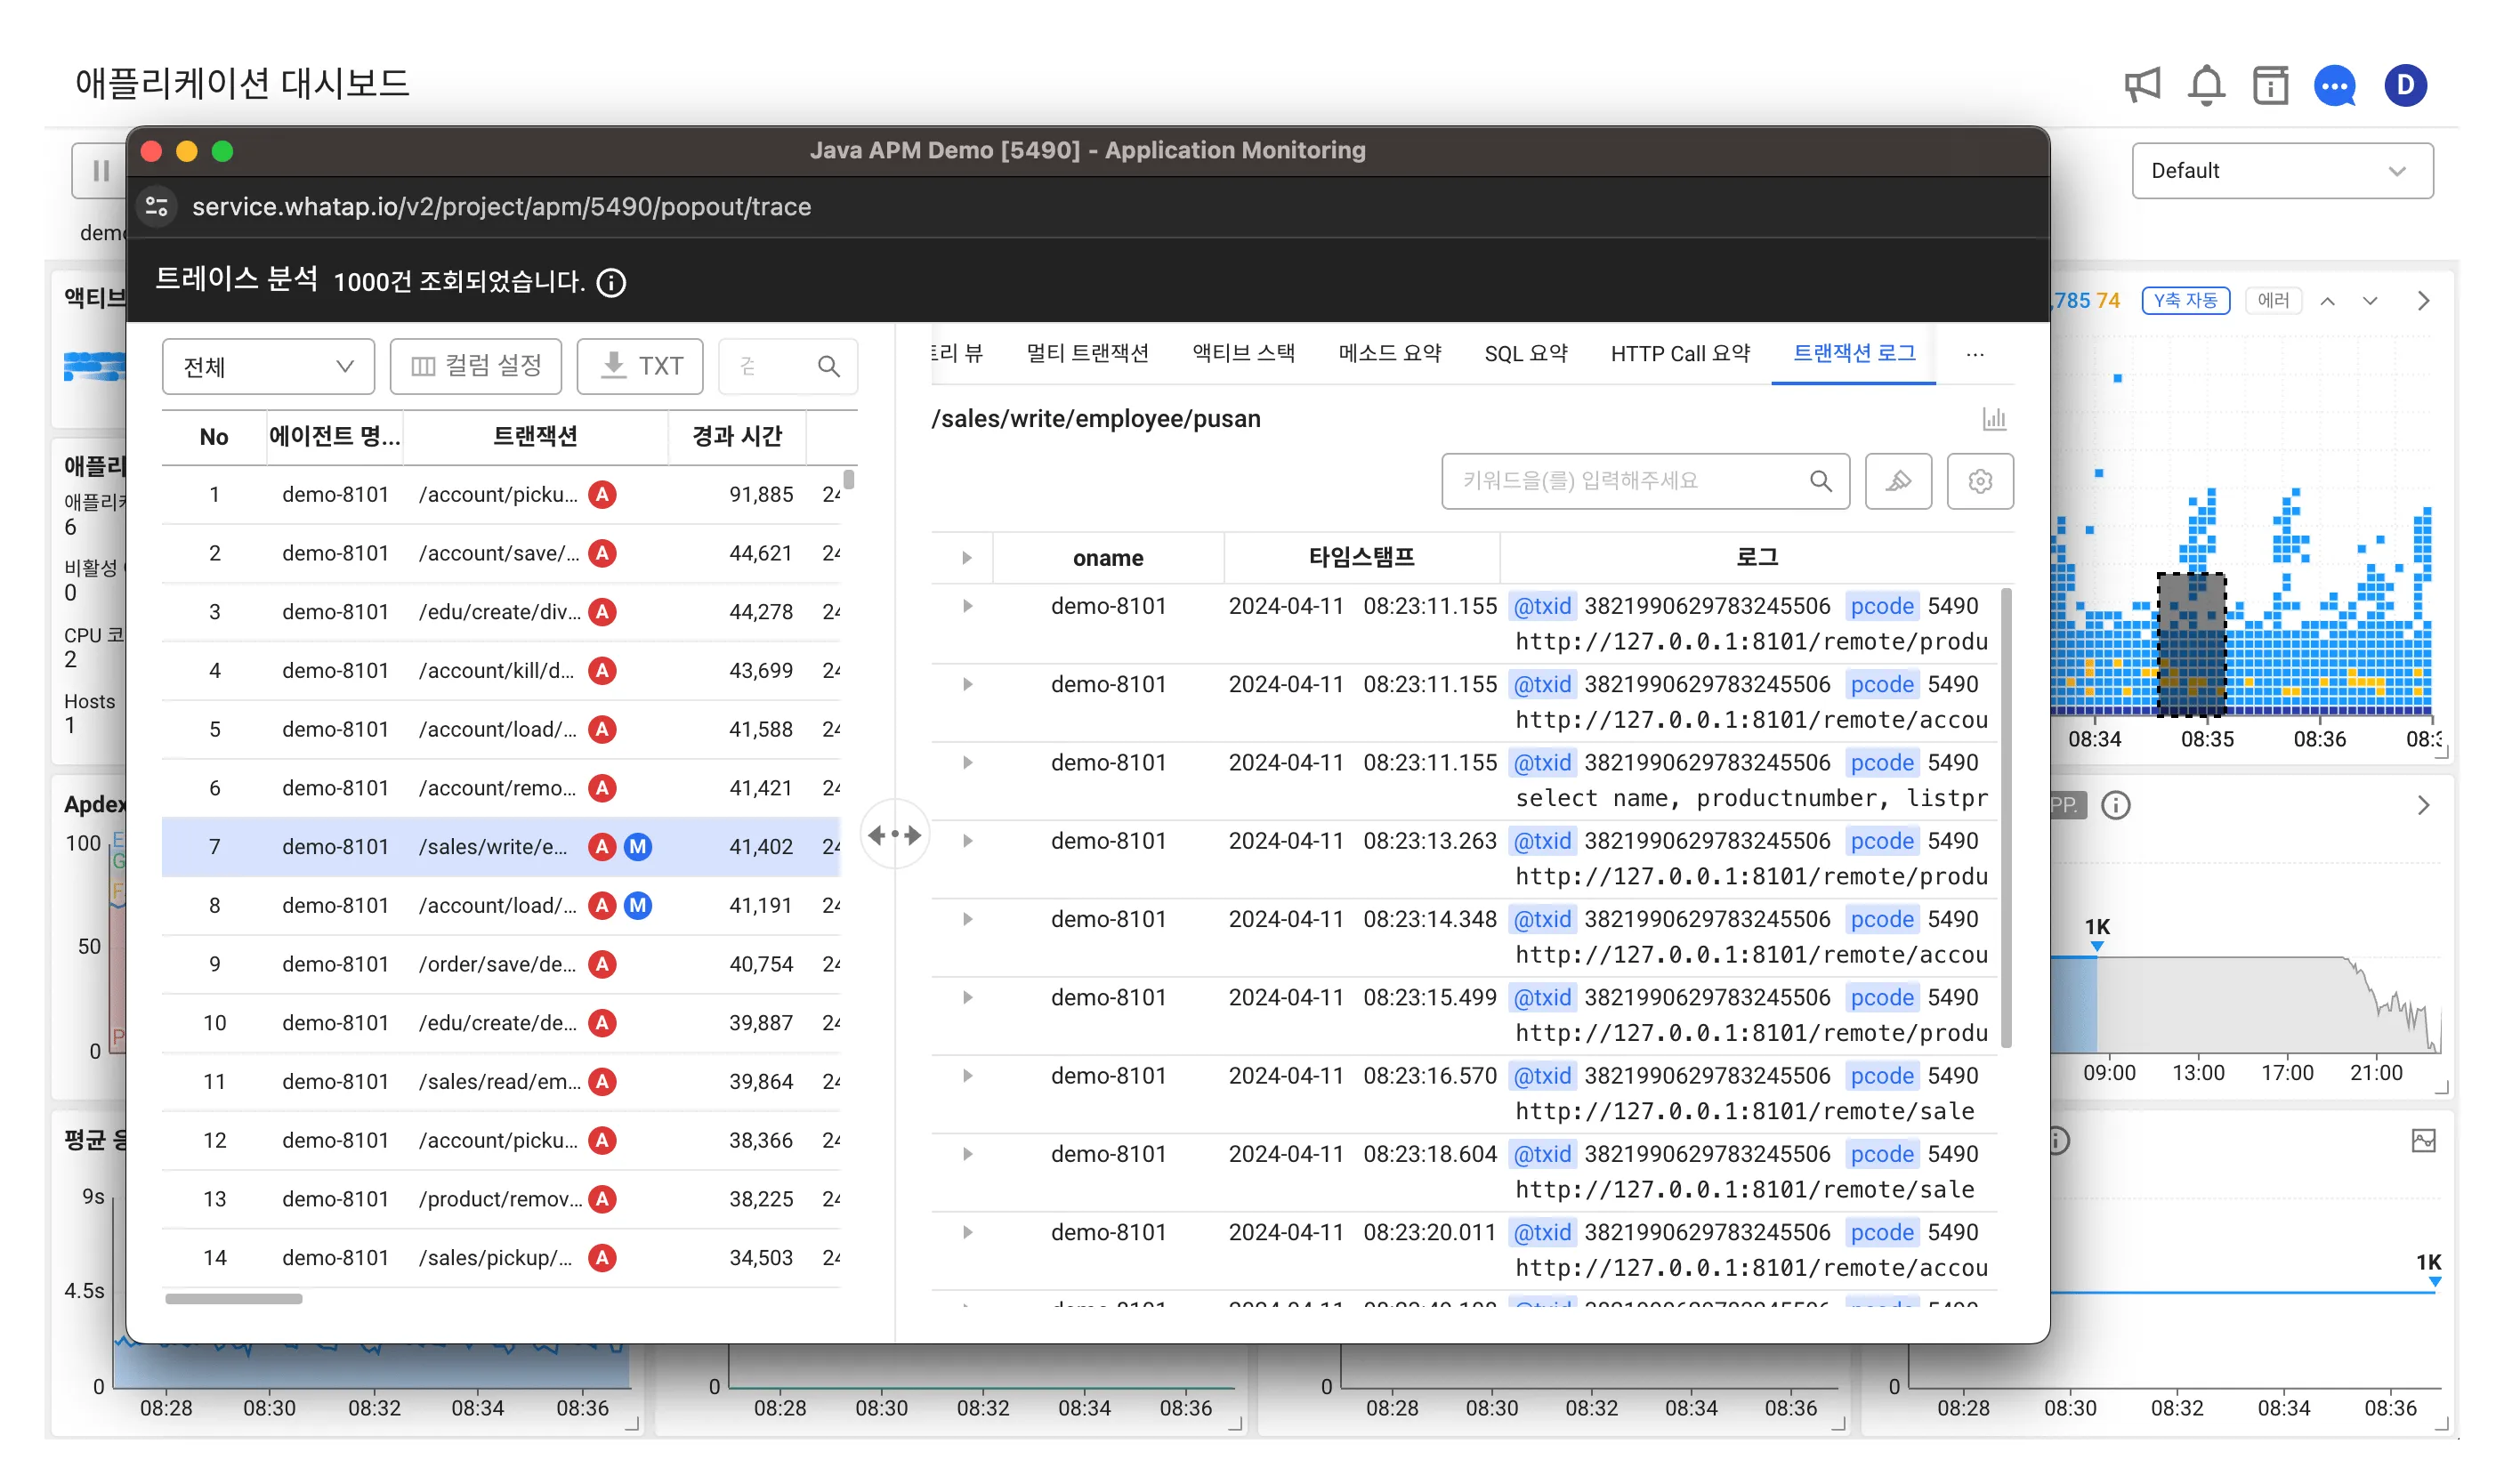The image size is (2504, 1484).
Task: Click the highlighter icon next to keyword search
Action: 1897,481
